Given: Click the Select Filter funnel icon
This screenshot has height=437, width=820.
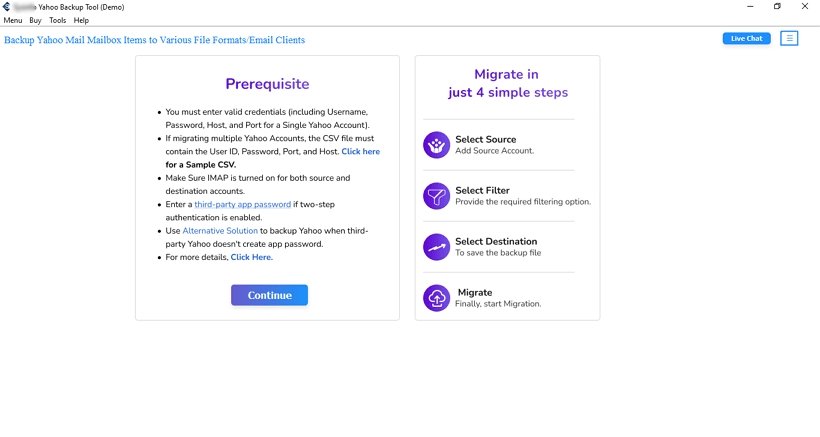Looking at the screenshot, I should (x=436, y=196).
